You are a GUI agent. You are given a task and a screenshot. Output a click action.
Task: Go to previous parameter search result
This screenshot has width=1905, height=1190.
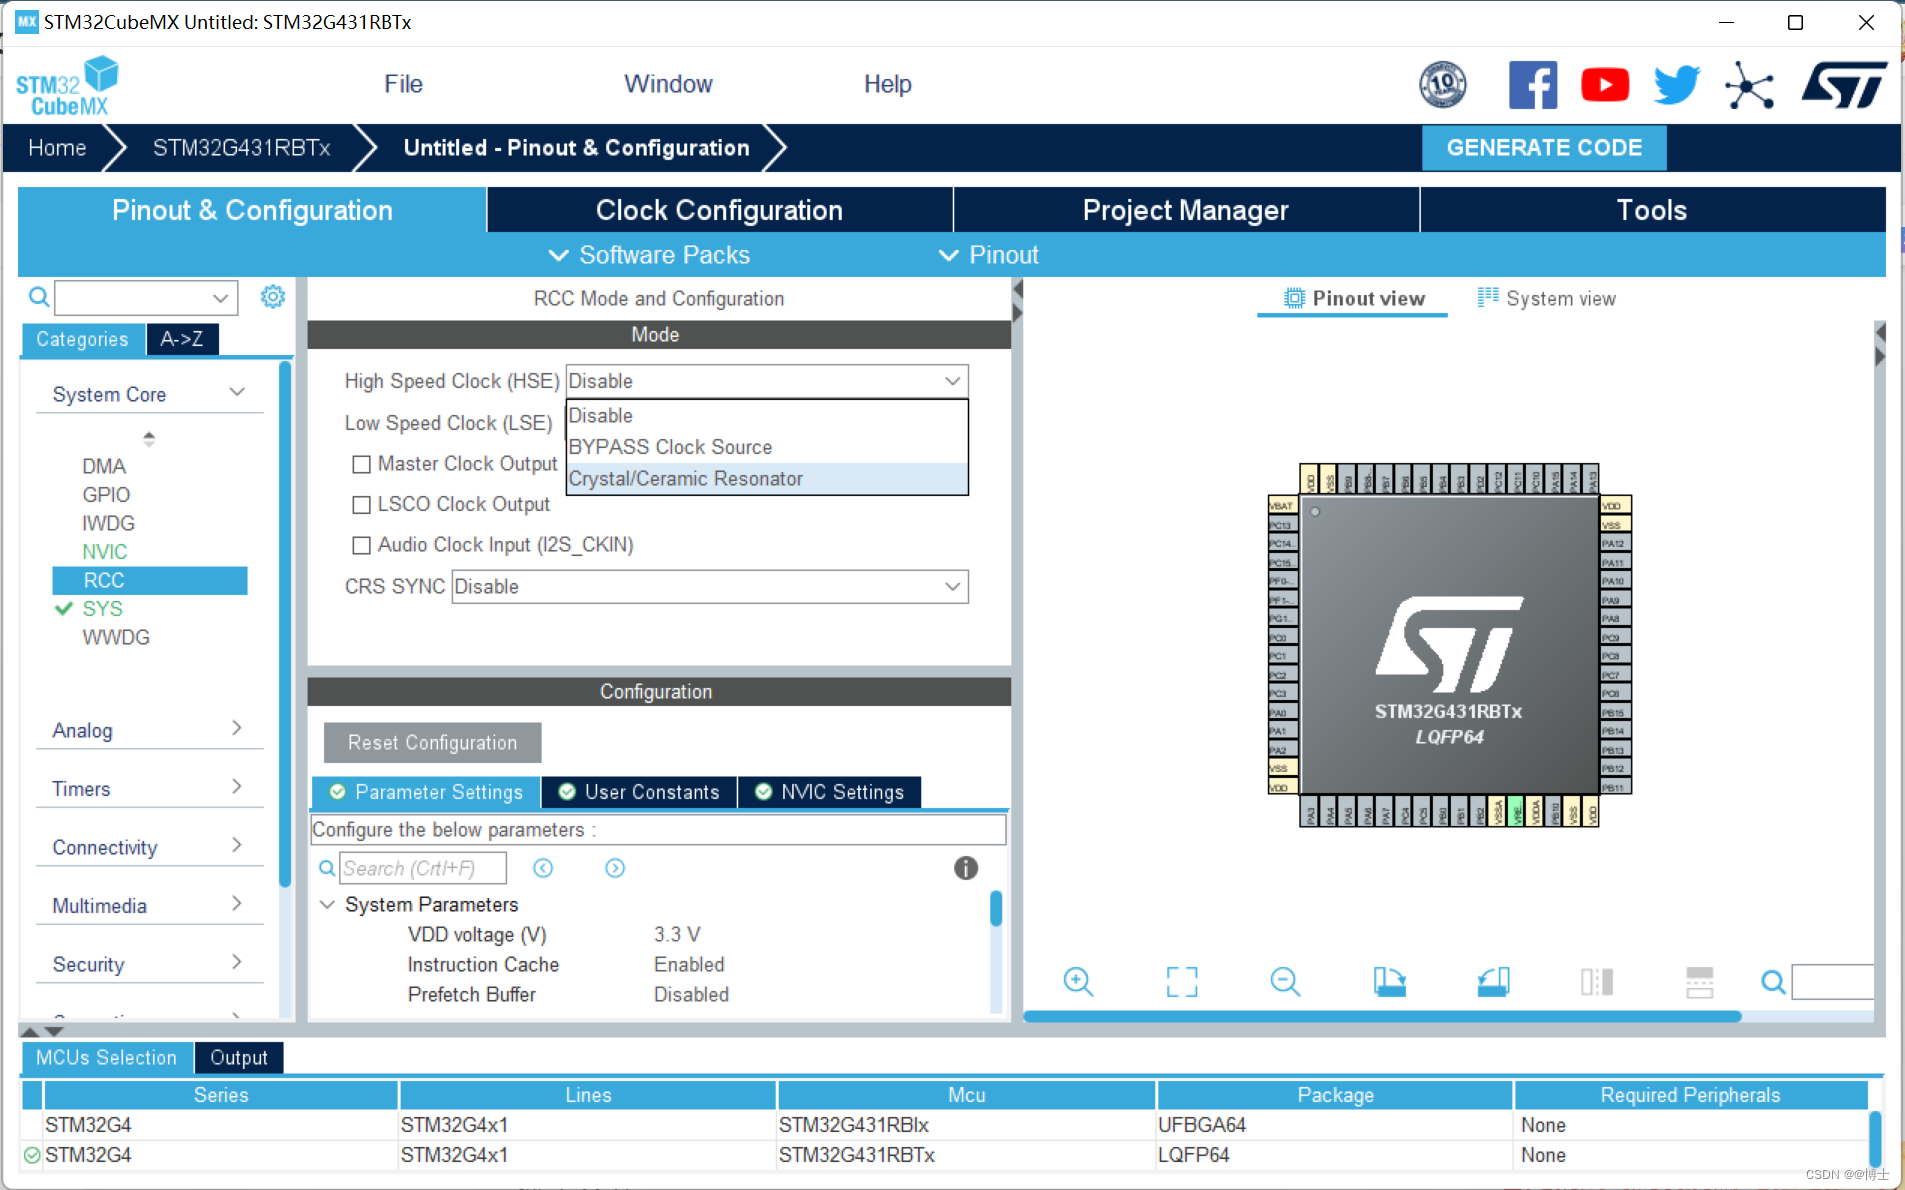tap(543, 868)
